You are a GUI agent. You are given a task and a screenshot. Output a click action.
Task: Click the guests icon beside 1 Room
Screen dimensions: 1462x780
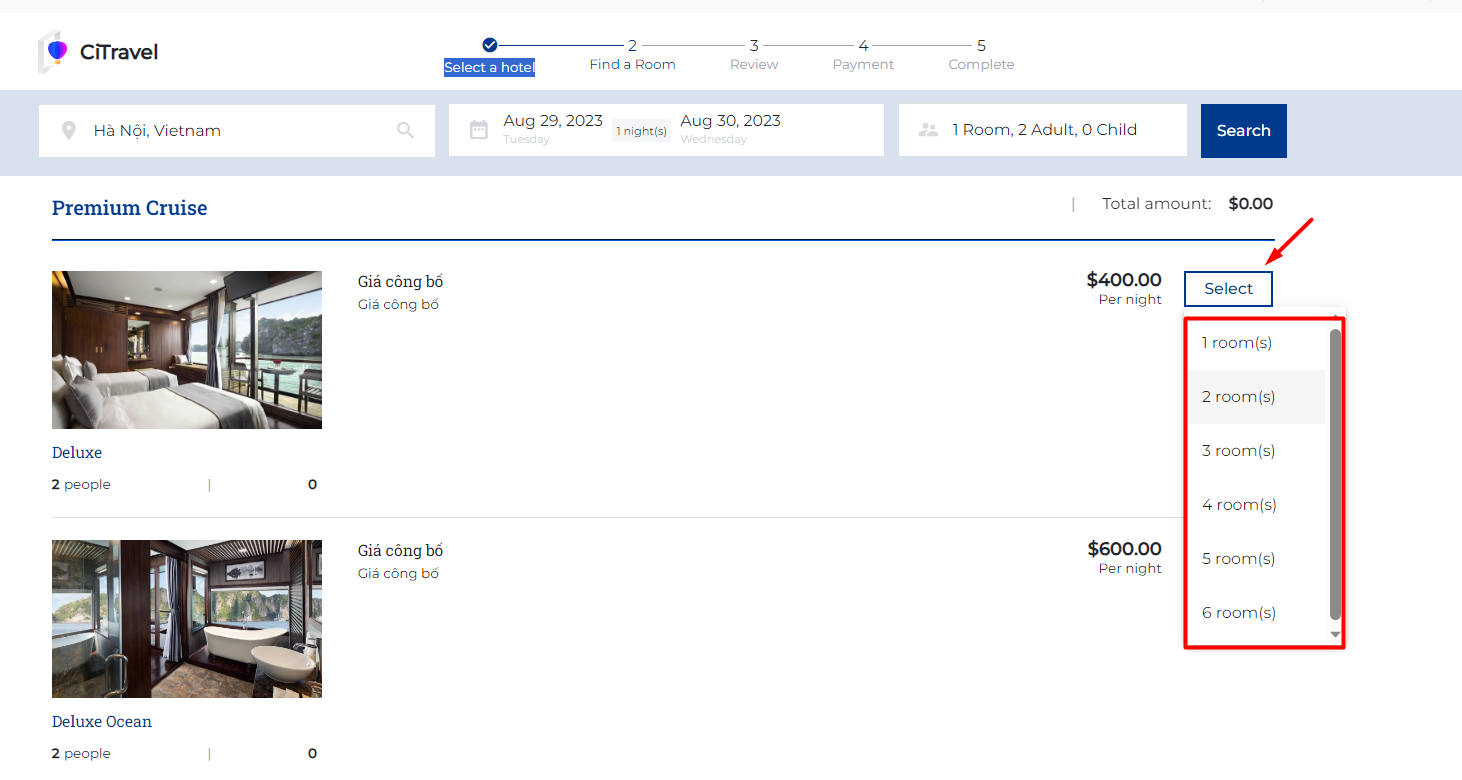click(x=929, y=130)
